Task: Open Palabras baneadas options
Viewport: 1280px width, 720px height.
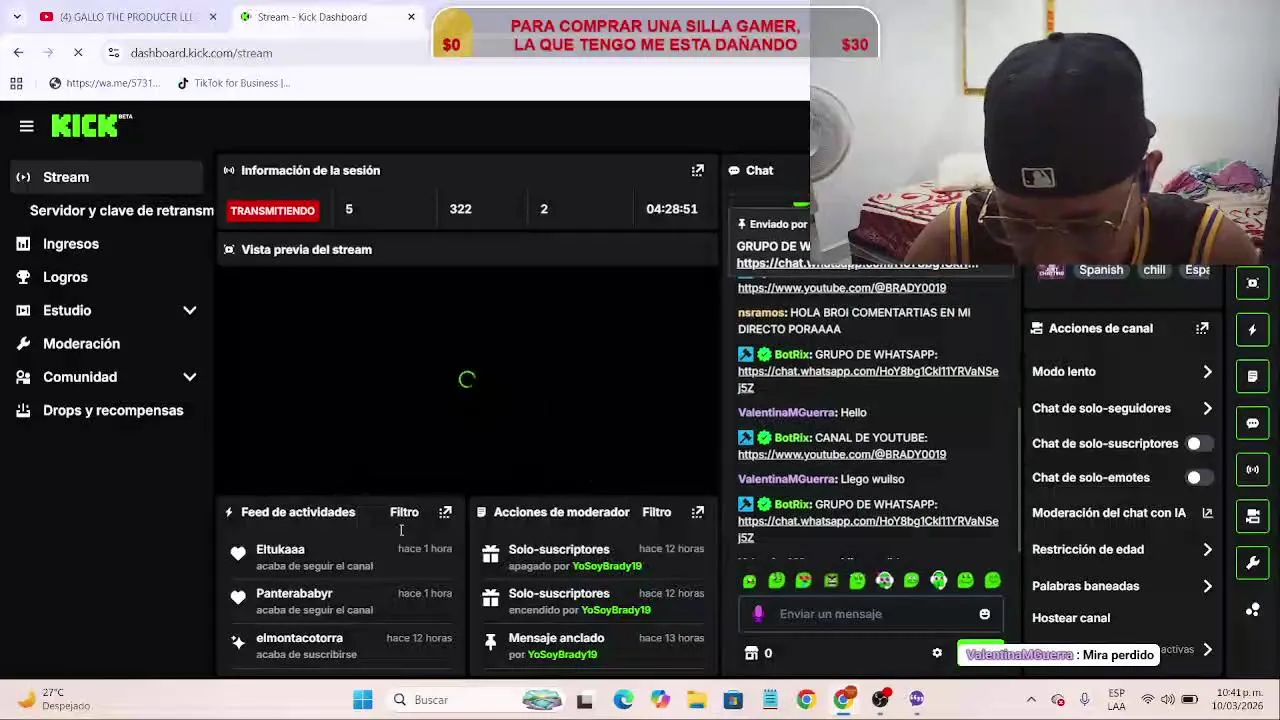Action: point(1122,586)
